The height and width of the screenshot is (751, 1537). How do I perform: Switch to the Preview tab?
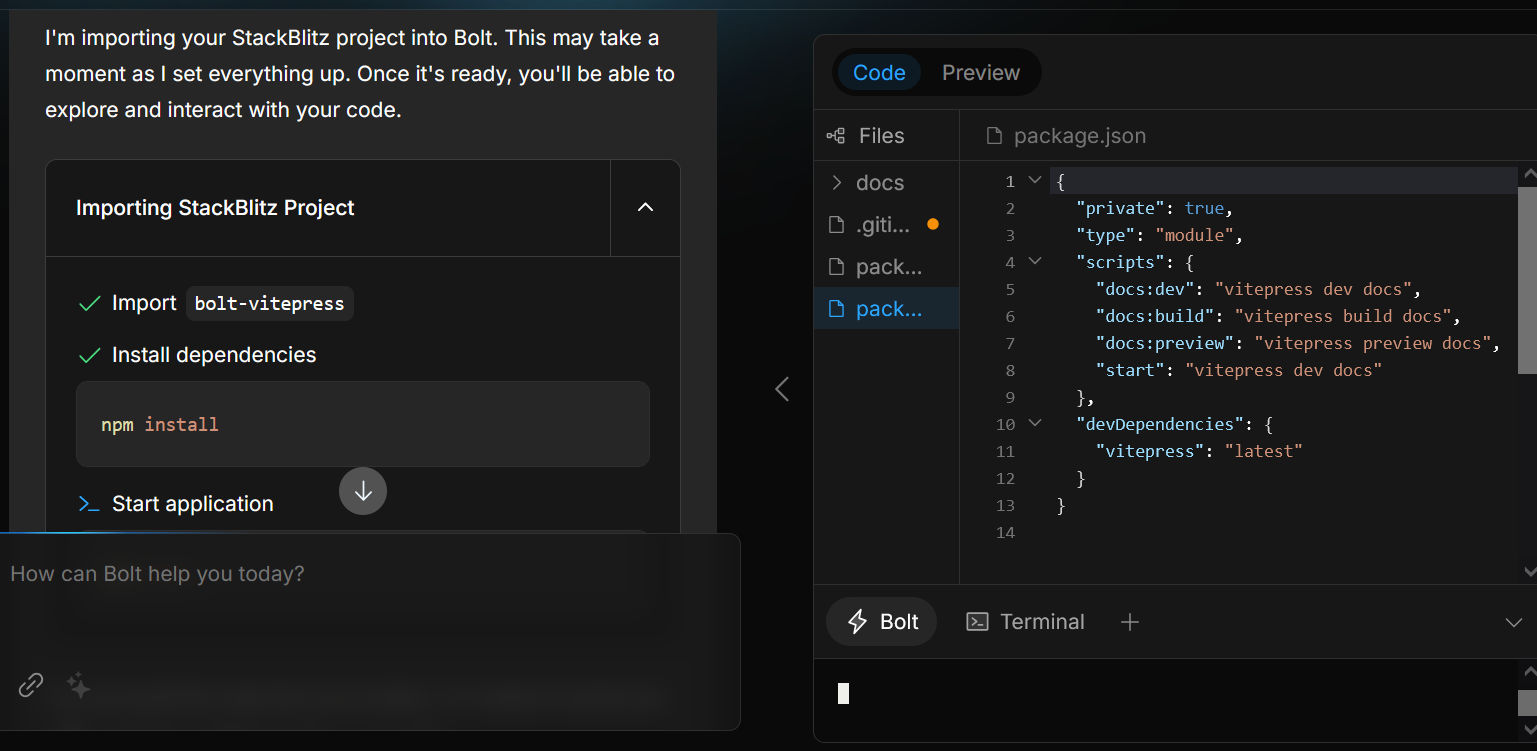pyautogui.click(x=981, y=73)
